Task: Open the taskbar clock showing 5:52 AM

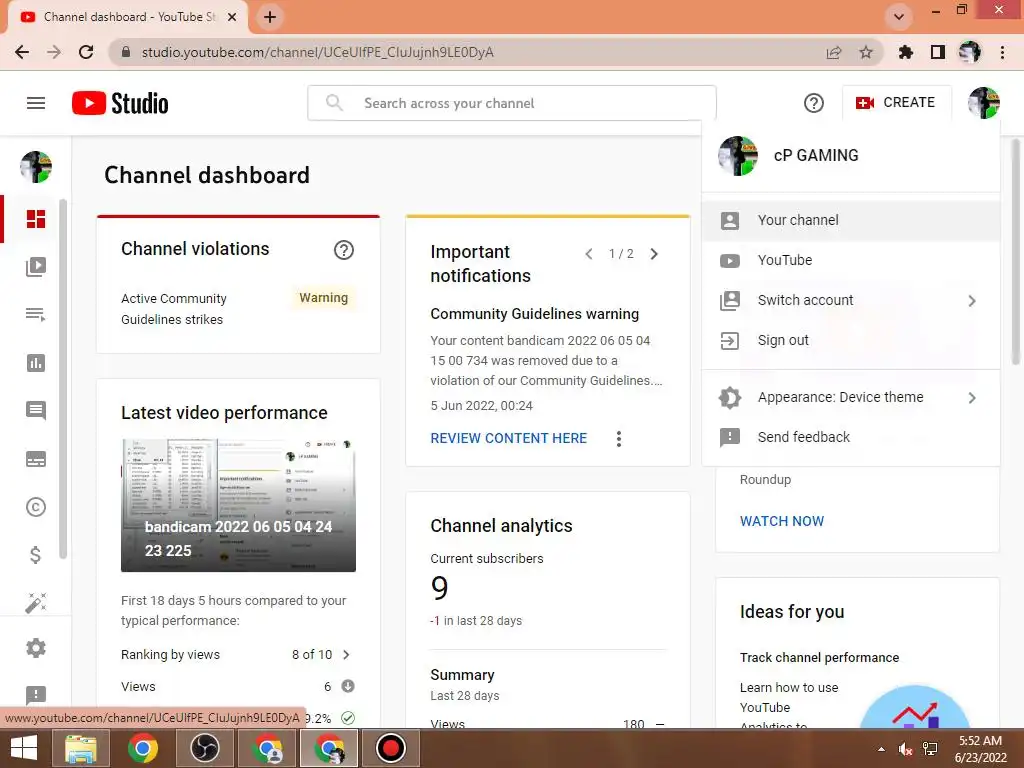Action: pyautogui.click(x=981, y=749)
